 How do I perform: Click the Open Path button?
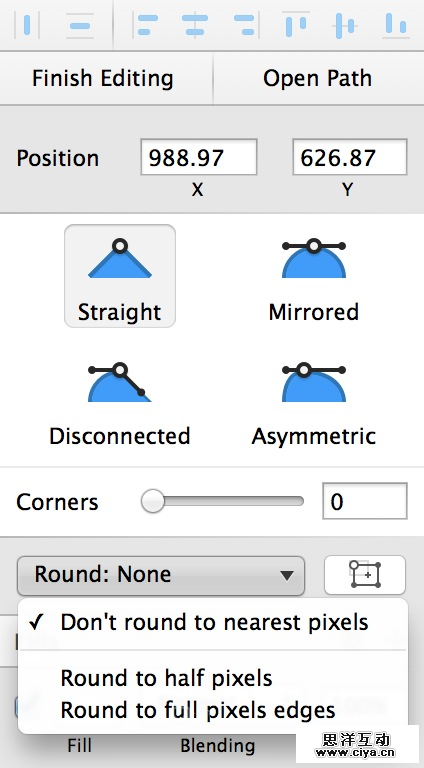(318, 78)
